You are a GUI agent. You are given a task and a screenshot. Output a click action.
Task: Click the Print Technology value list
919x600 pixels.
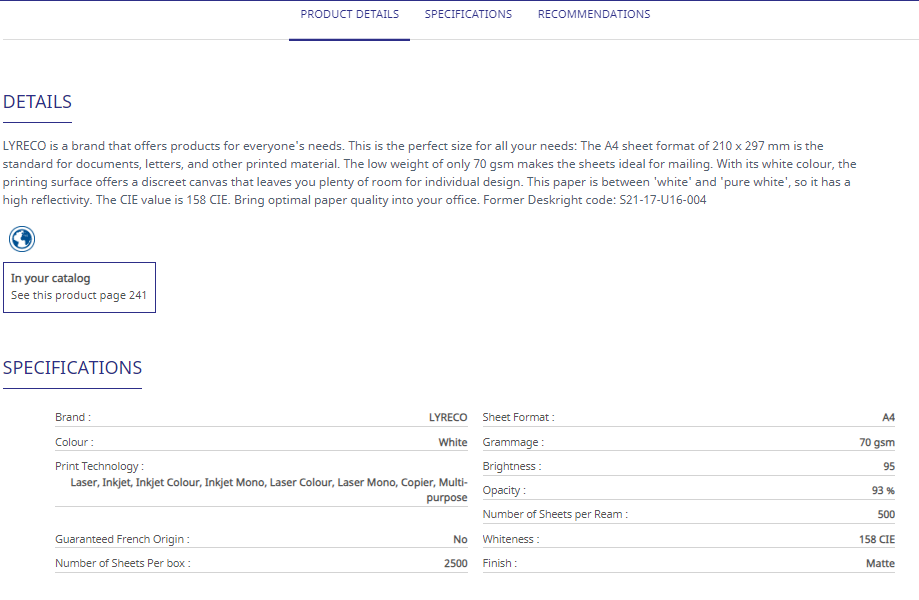(x=268, y=490)
